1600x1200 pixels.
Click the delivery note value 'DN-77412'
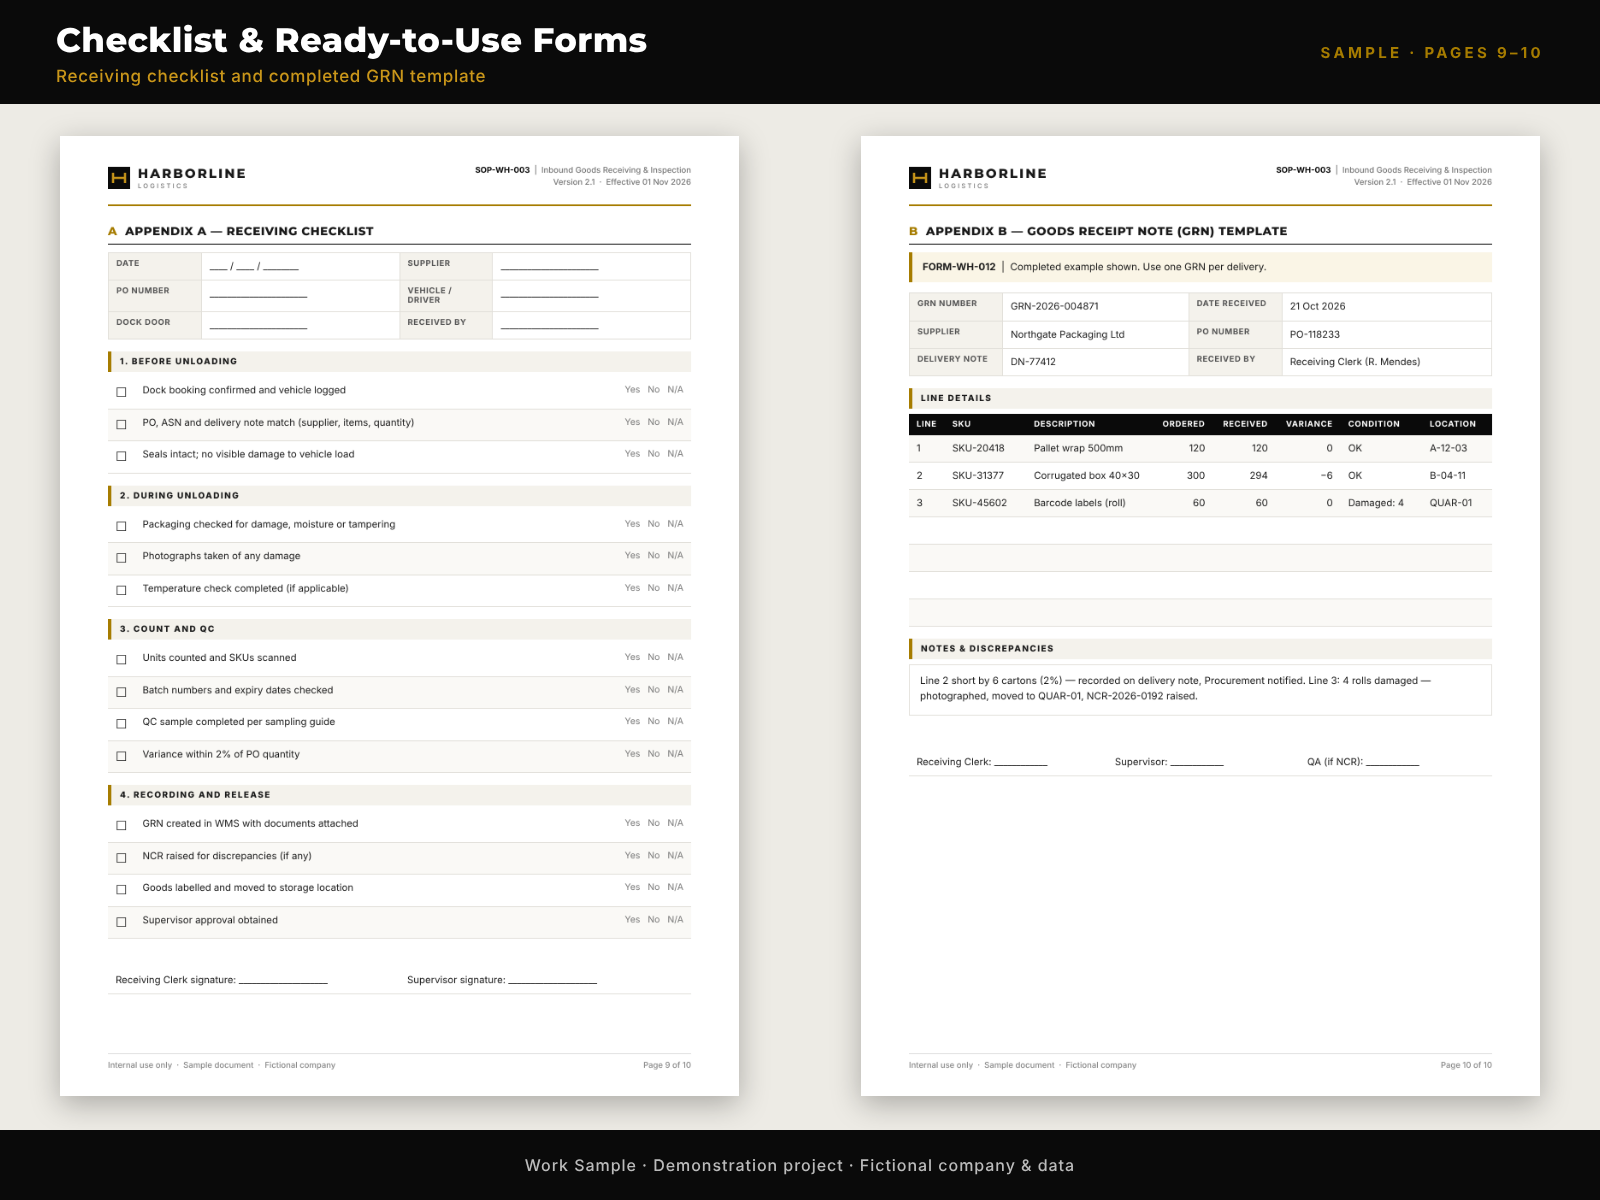click(x=1033, y=362)
